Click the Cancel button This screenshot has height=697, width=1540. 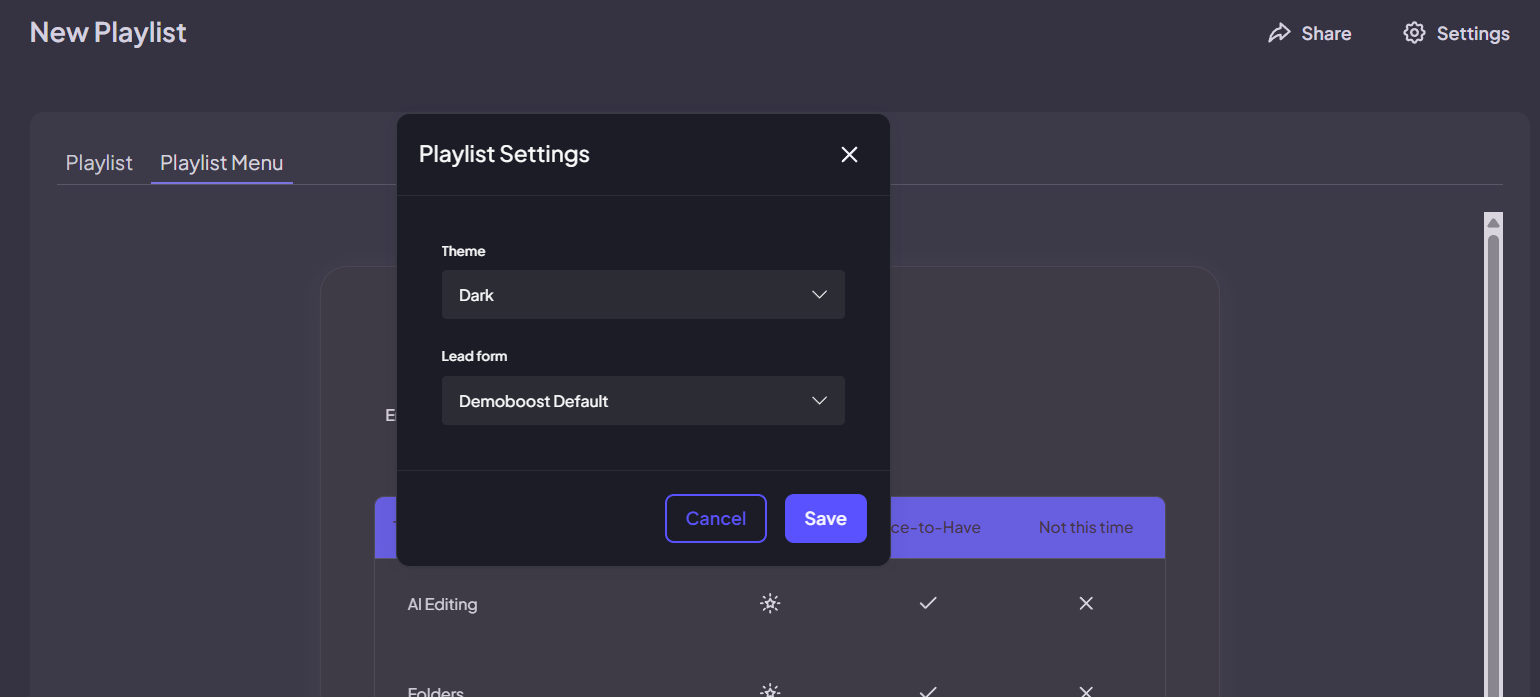point(716,519)
